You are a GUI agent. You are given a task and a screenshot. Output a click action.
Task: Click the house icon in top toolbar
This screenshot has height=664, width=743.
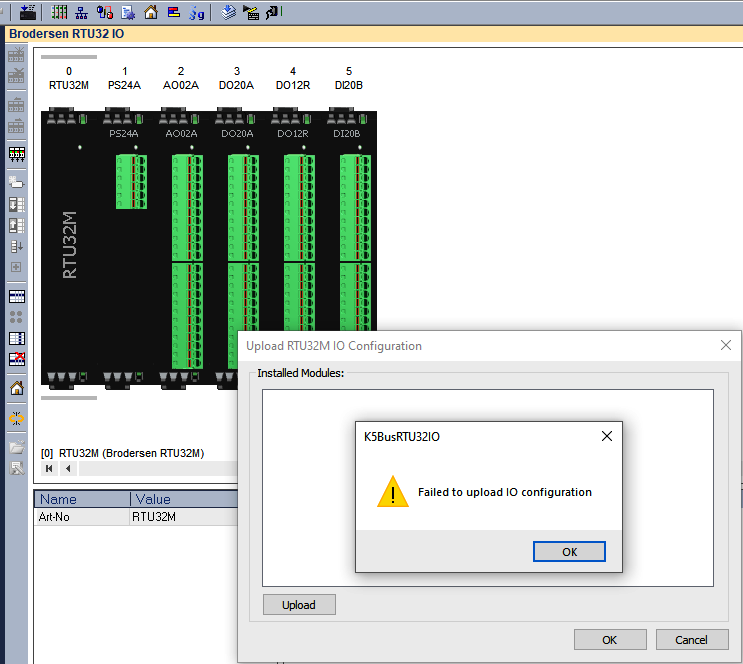click(151, 12)
